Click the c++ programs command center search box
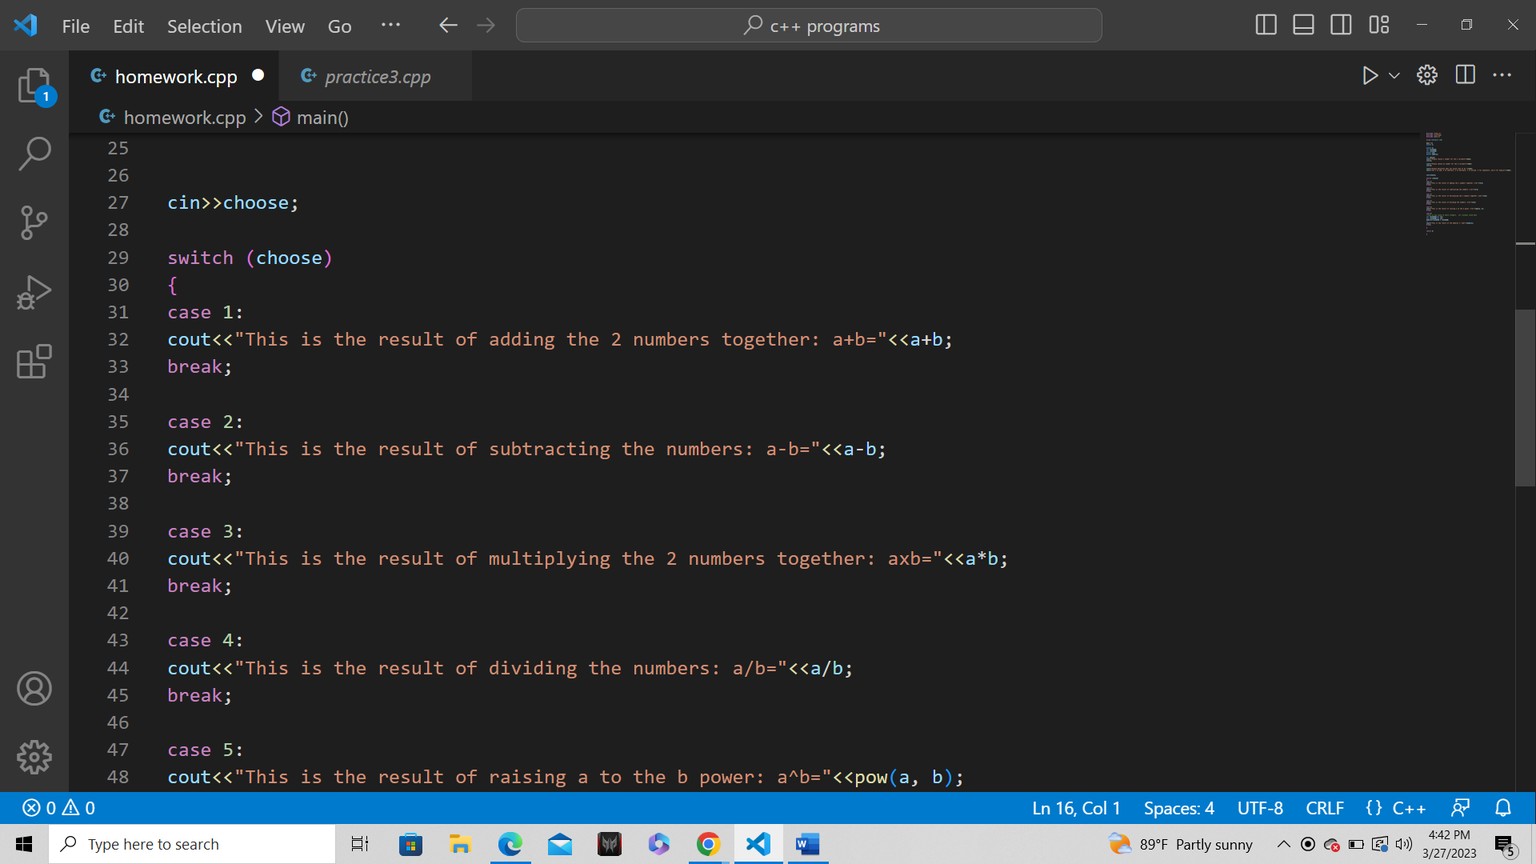The image size is (1536, 864). [809, 26]
